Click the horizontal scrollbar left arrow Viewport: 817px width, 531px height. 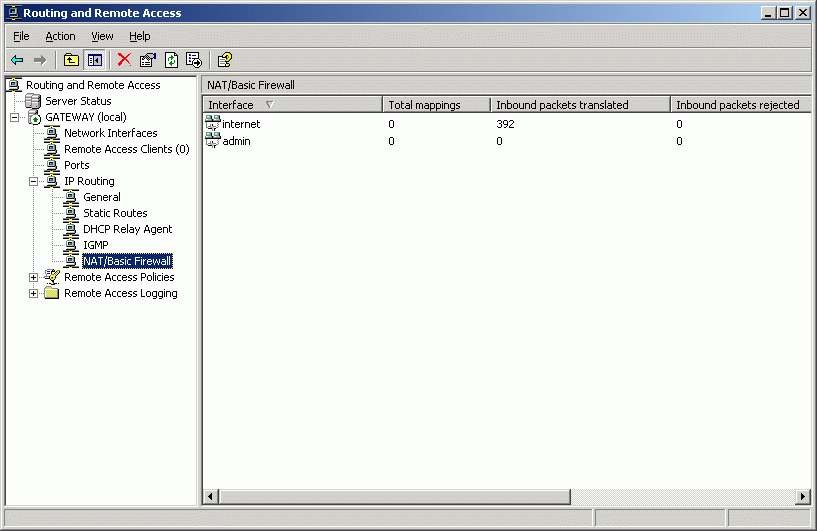coord(210,497)
